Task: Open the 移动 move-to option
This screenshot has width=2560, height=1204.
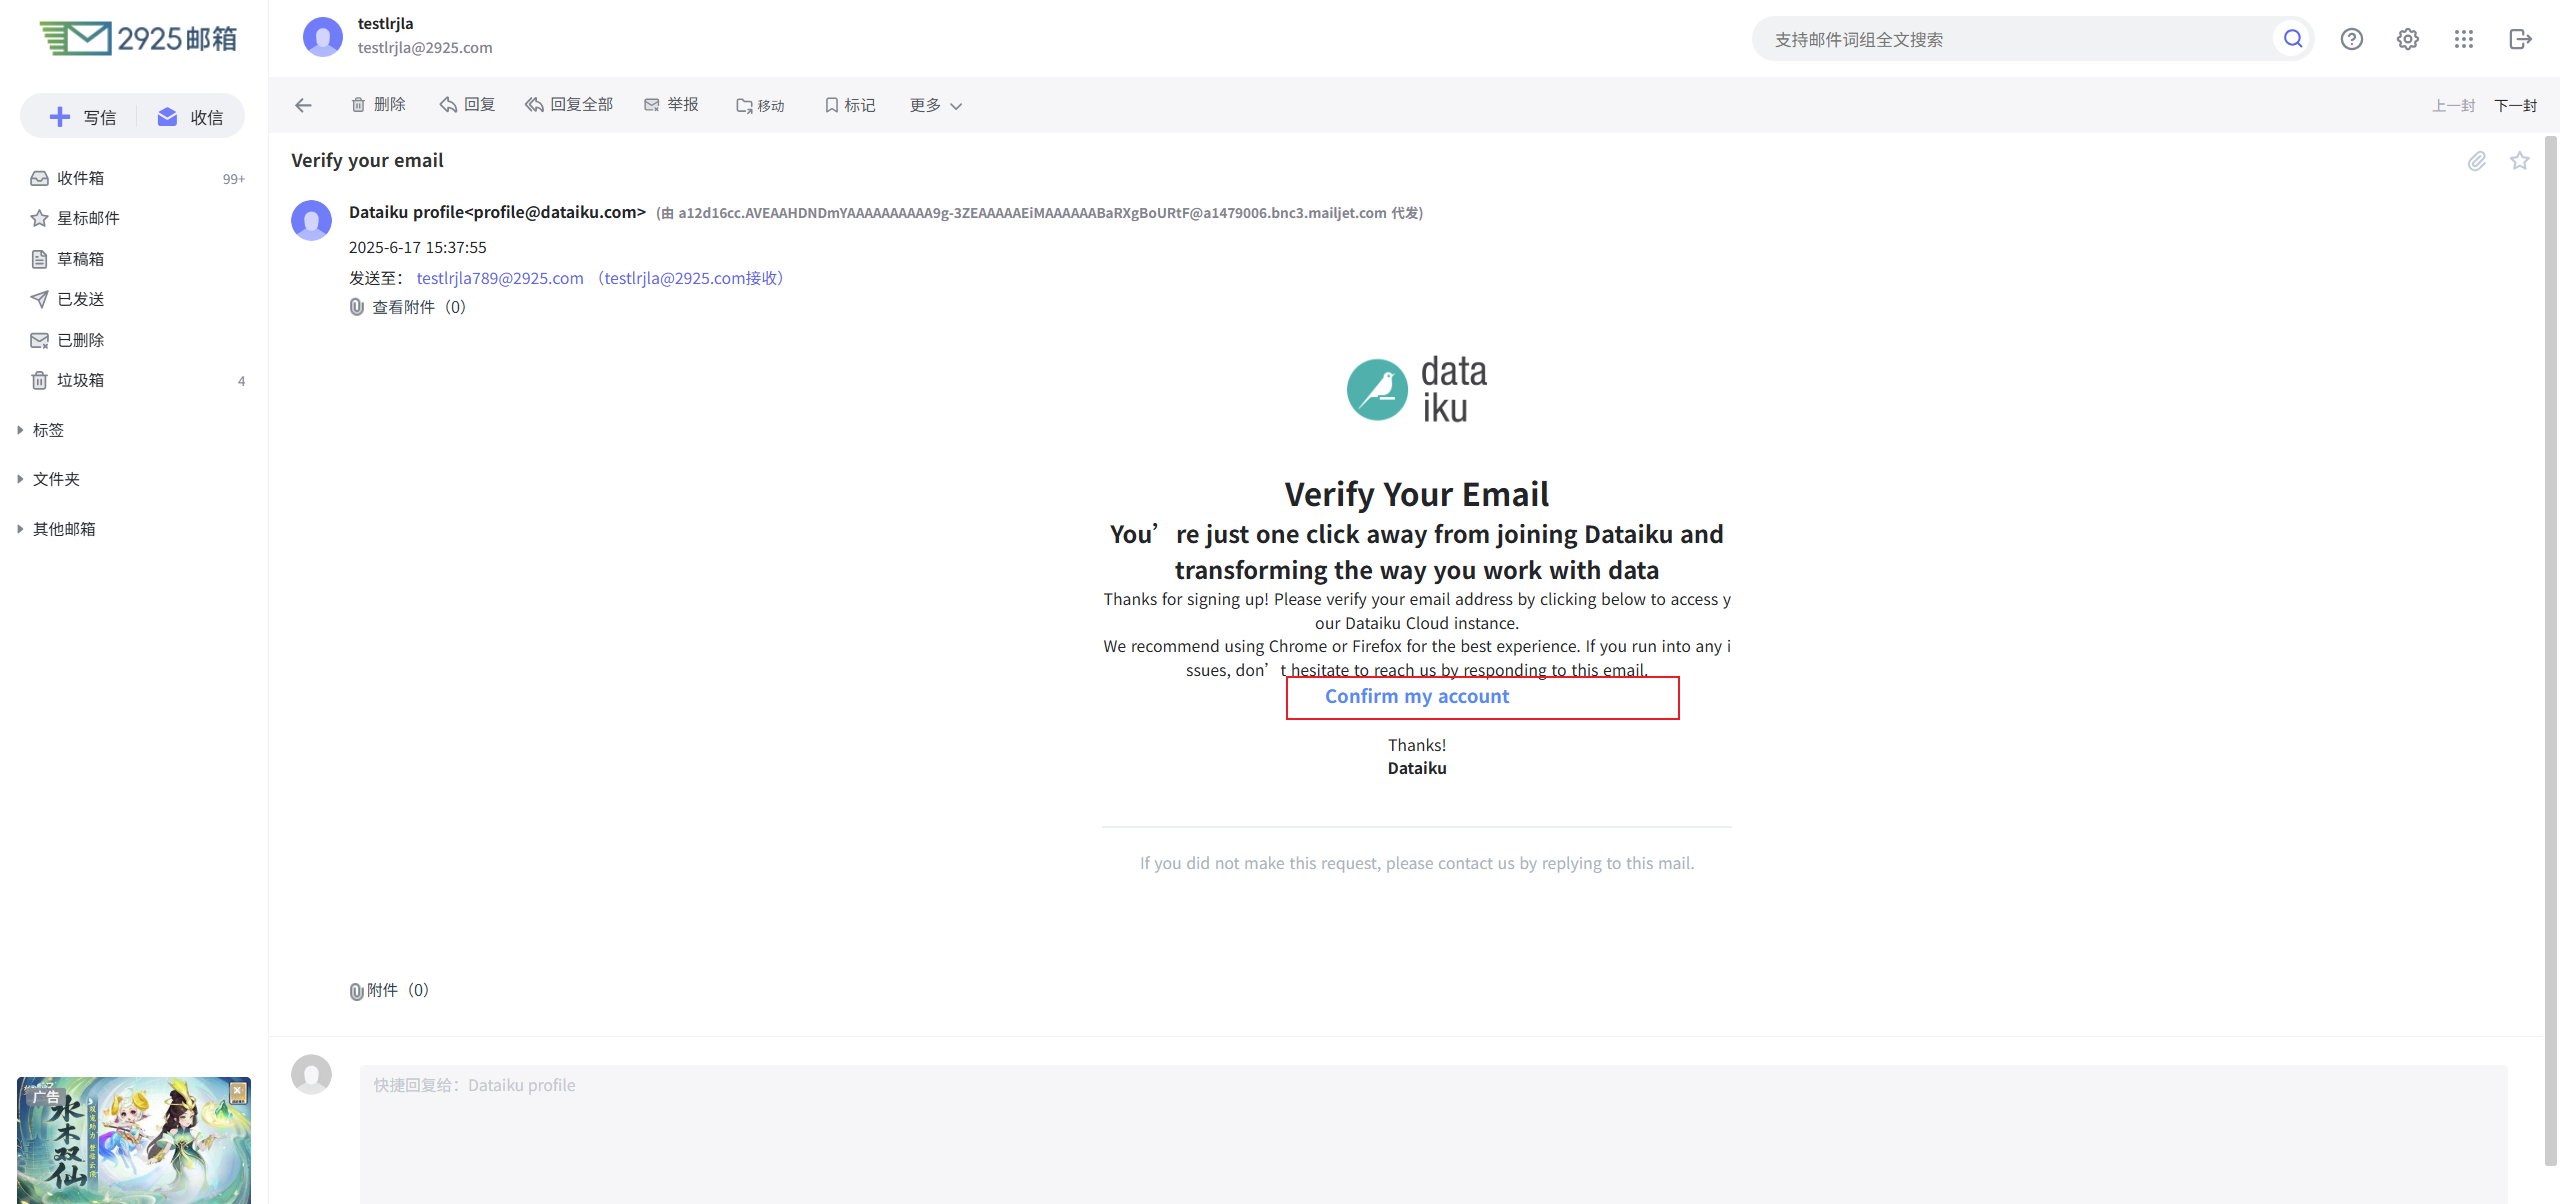Action: [760, 105]
